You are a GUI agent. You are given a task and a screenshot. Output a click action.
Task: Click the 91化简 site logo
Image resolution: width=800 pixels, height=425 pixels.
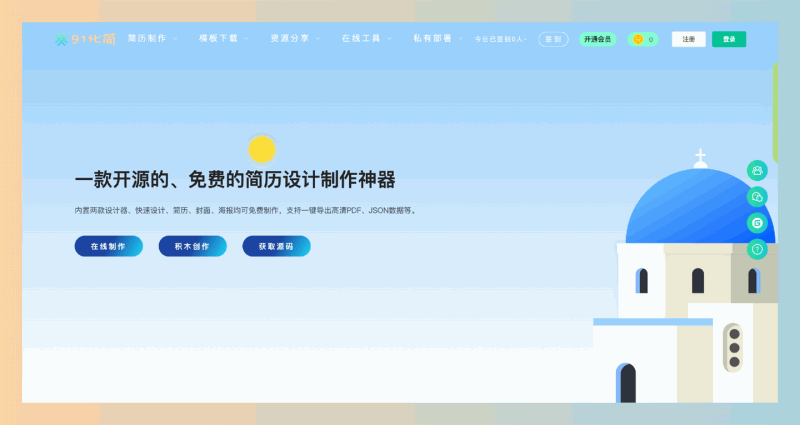pos(85,39)
